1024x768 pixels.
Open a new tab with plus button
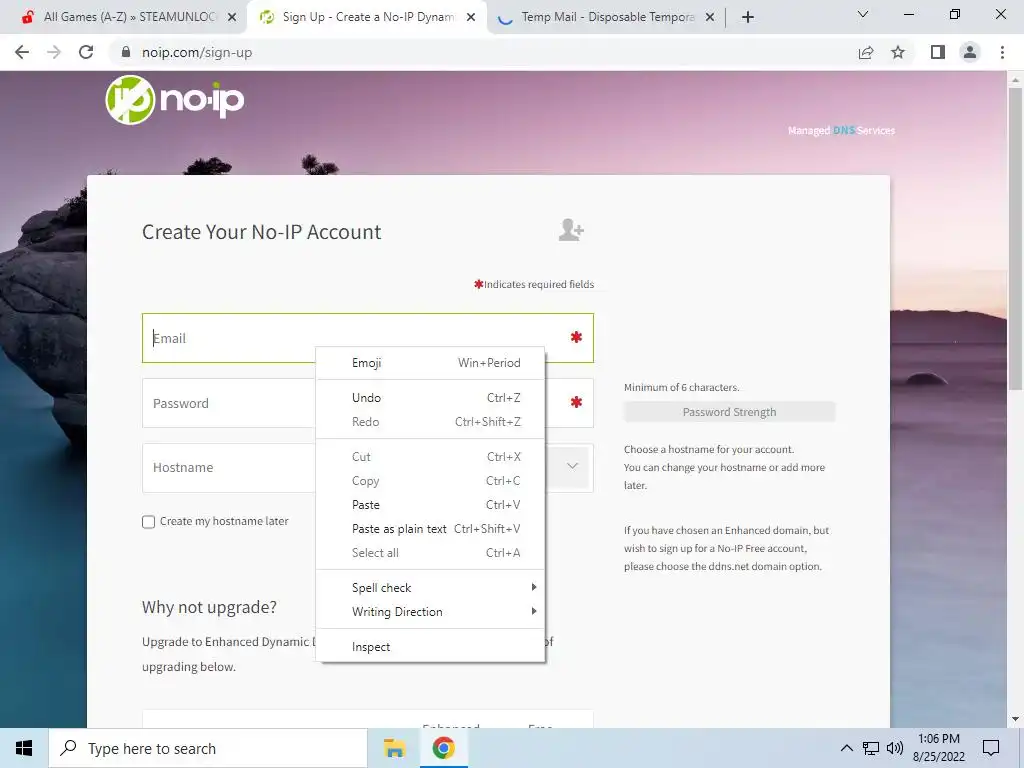(748, 17)
